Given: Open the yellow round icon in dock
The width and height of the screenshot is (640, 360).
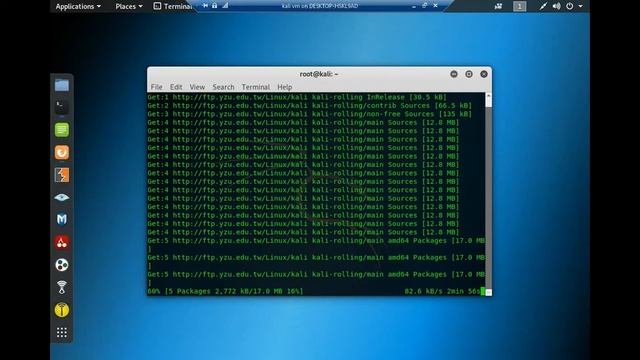Looking at the screenshot, I should [62, 310].
